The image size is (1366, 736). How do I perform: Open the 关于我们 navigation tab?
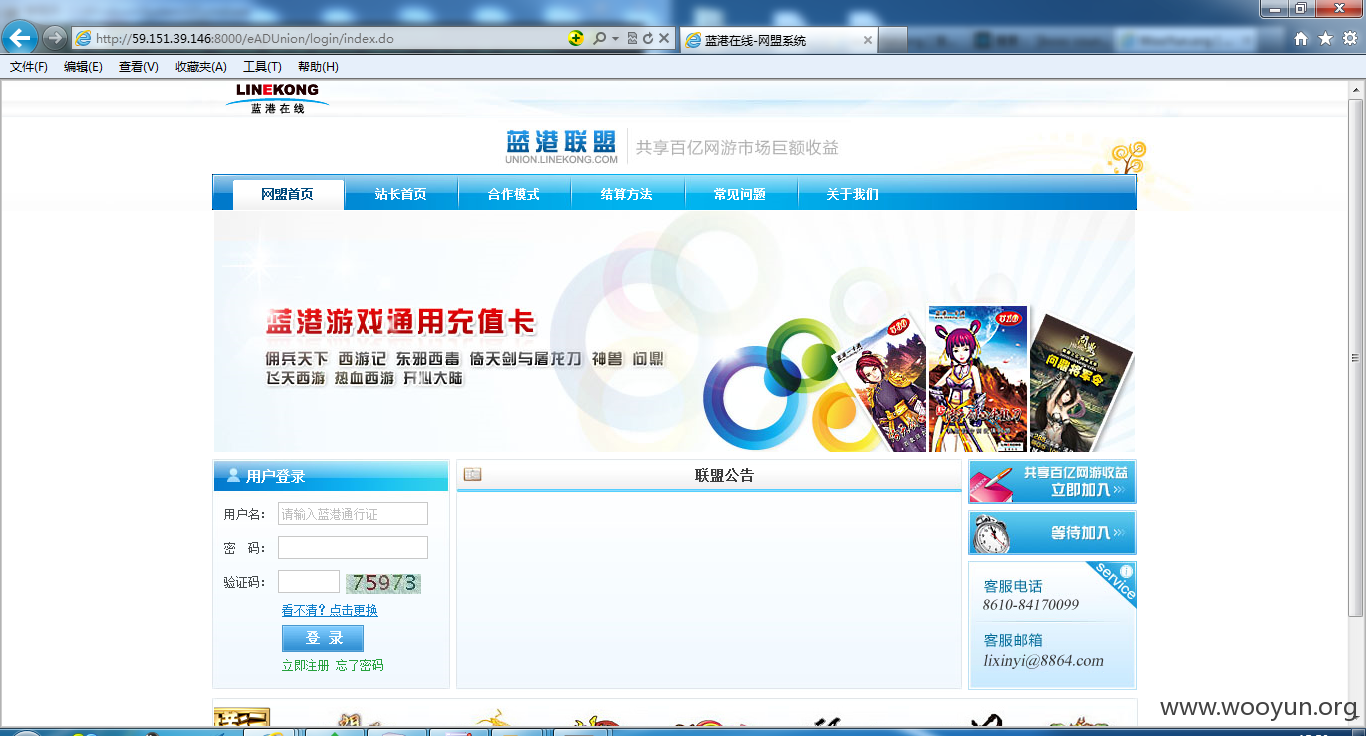[x=853, y=194]
